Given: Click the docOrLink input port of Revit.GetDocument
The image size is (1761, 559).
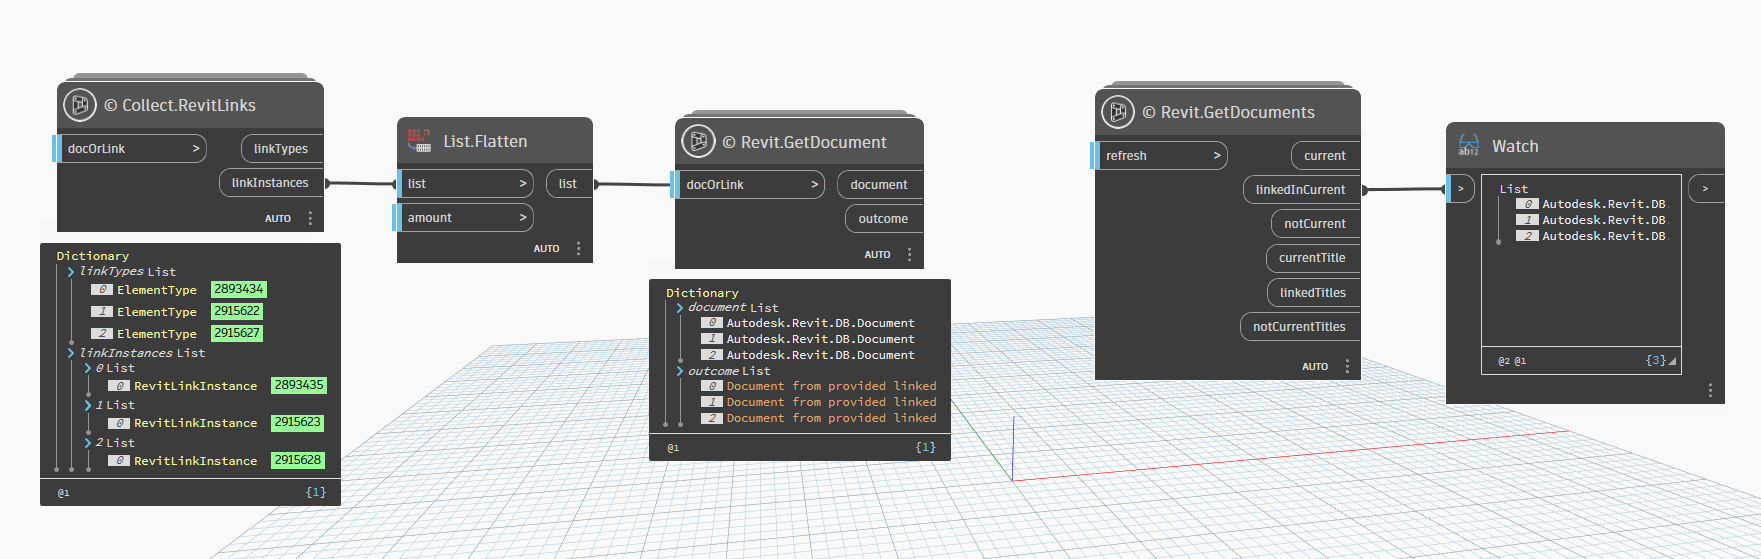Looking at the screenshot, I should point(748,184).
